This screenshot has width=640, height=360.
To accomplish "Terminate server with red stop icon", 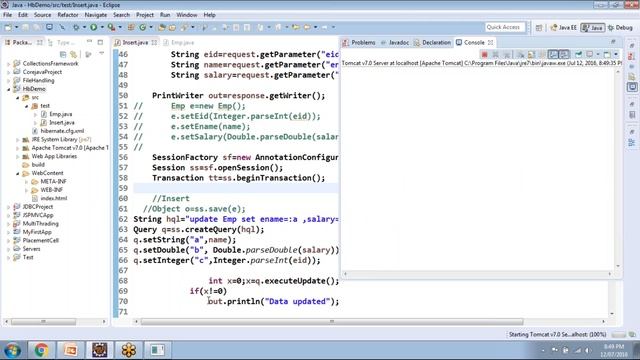I will click(x=484, y=55).
